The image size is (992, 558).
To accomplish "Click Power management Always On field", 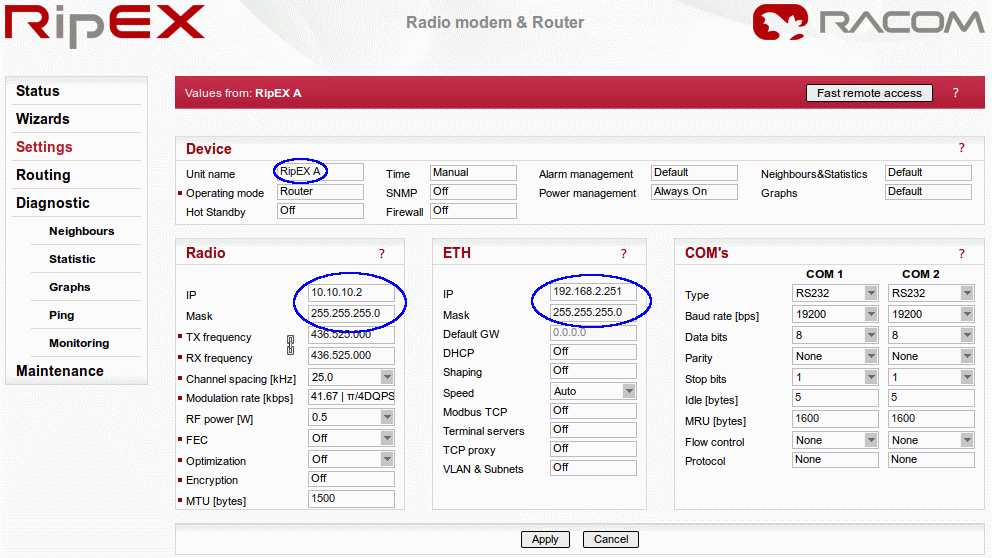I will point(694,192).
